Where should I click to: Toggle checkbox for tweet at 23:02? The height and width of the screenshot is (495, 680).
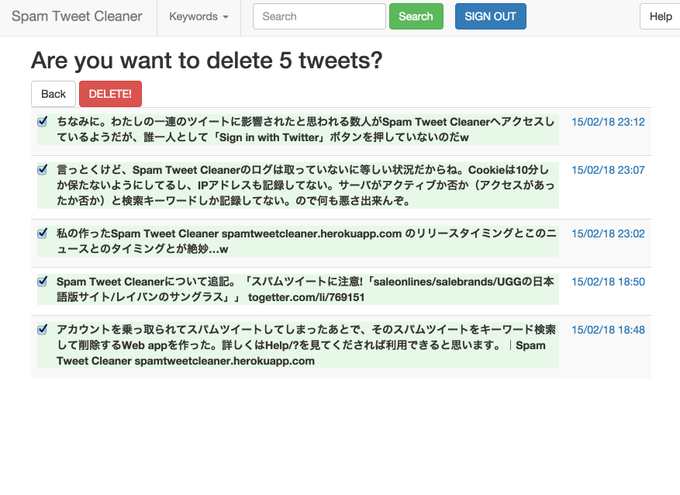pos(42,233)
